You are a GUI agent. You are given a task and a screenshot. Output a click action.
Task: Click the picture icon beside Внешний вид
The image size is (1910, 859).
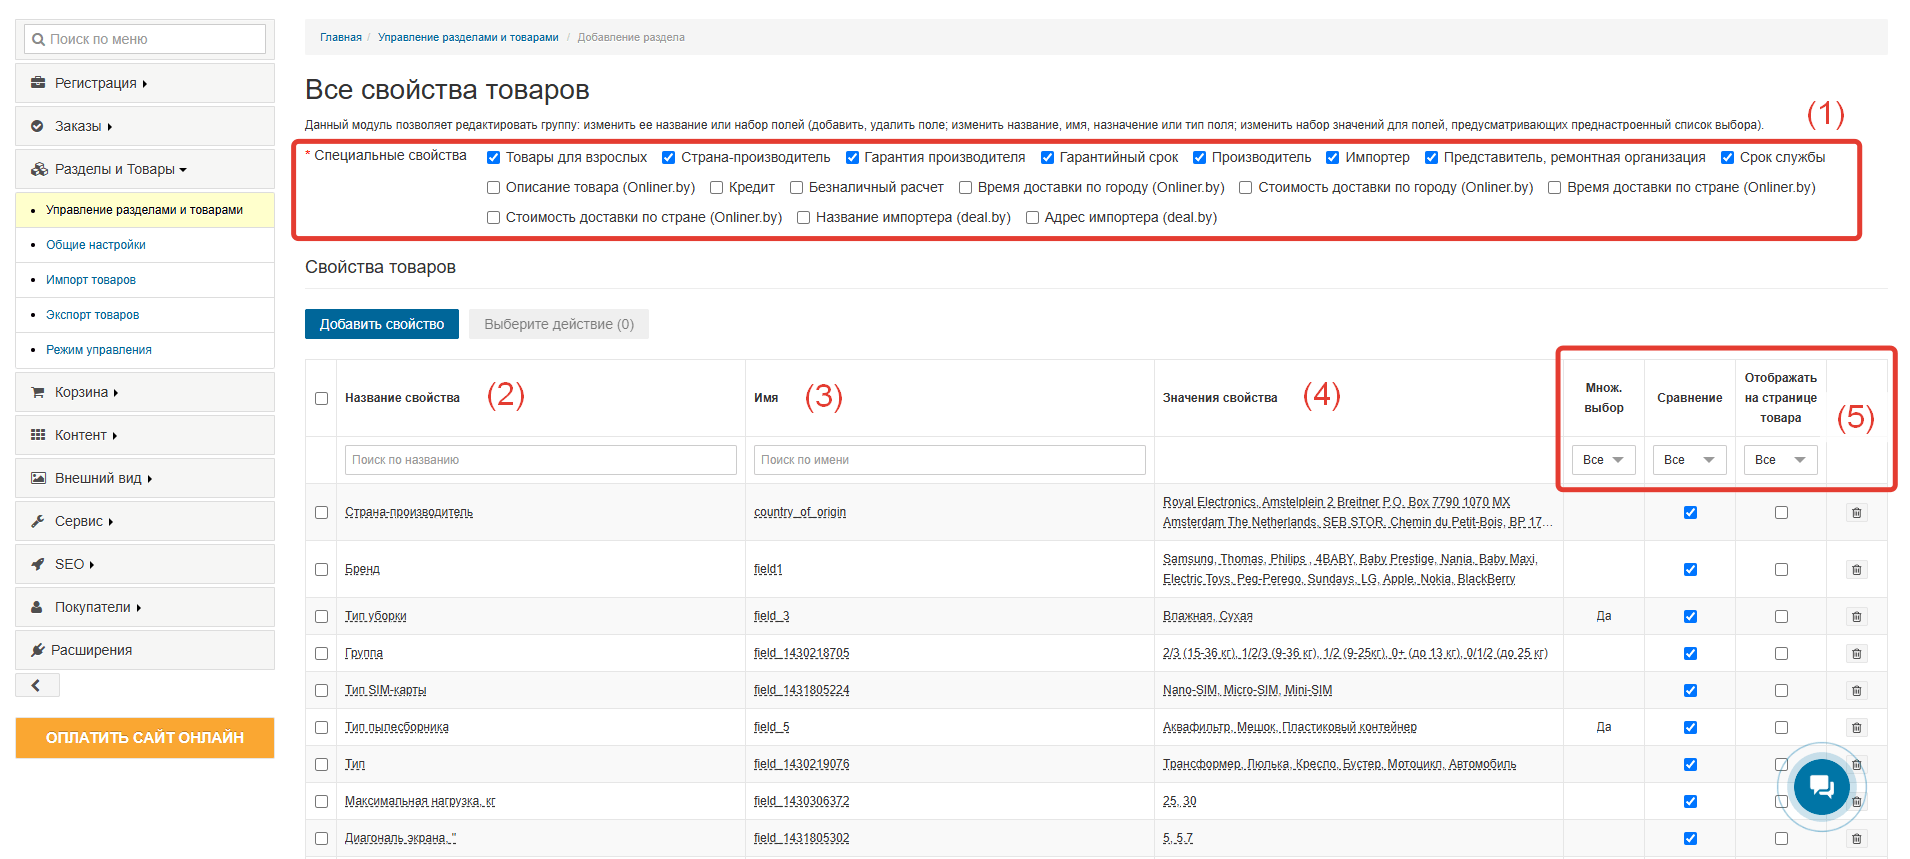pos(38,478)
